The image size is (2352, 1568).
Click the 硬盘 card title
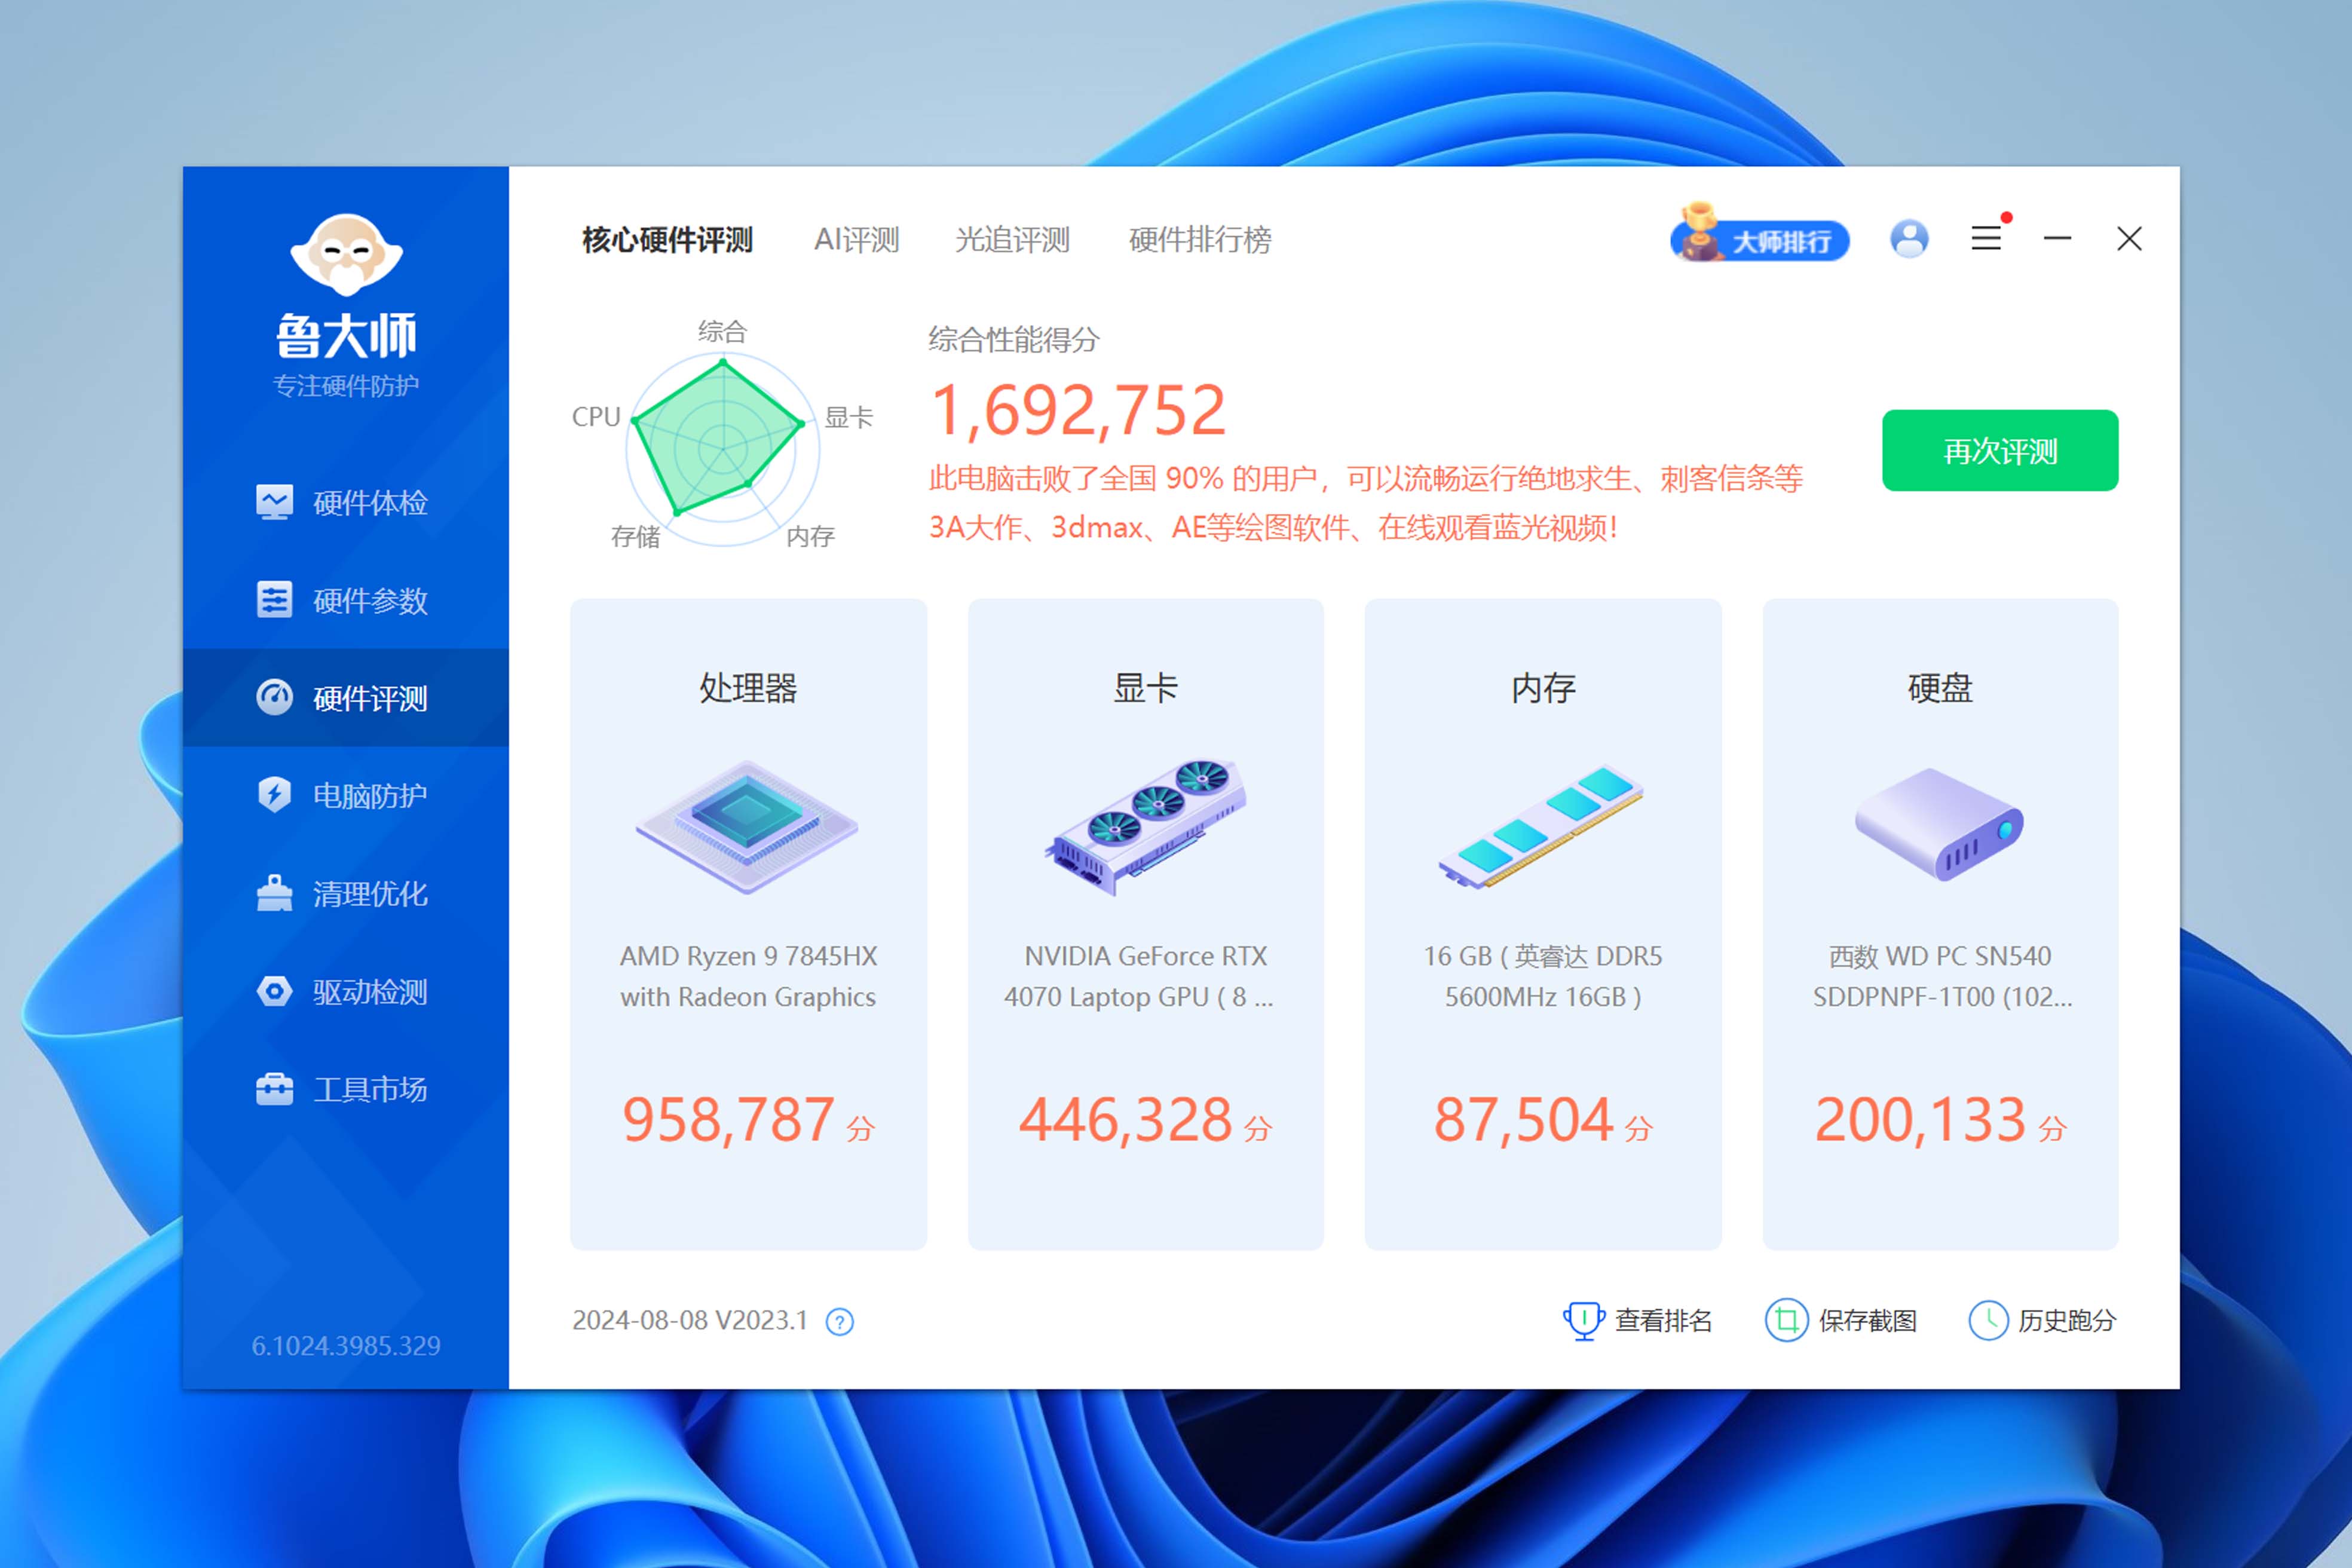1940,688
